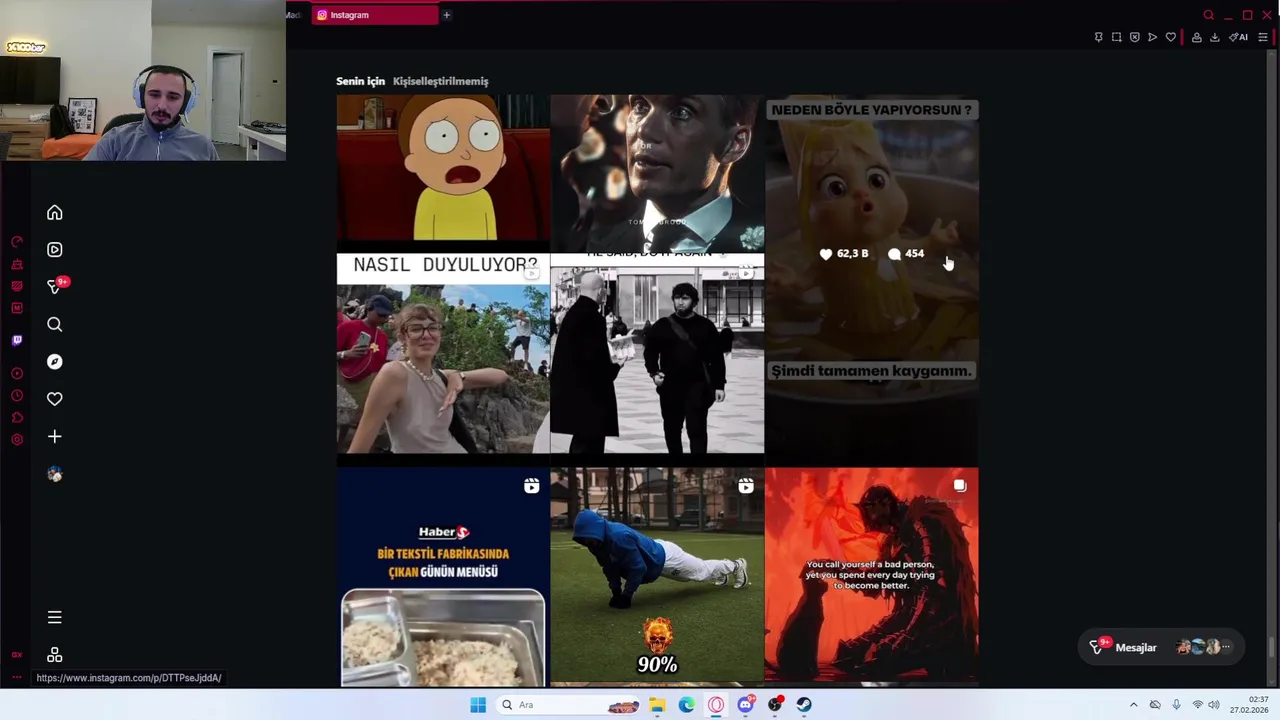Open the Explore compass icon

click(x=55, y=362)
